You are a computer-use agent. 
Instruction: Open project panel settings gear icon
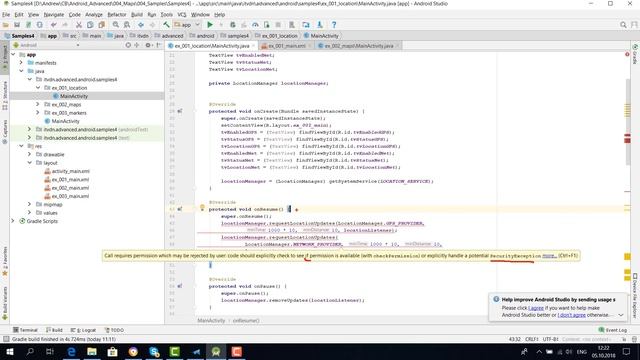coord(148,45)
